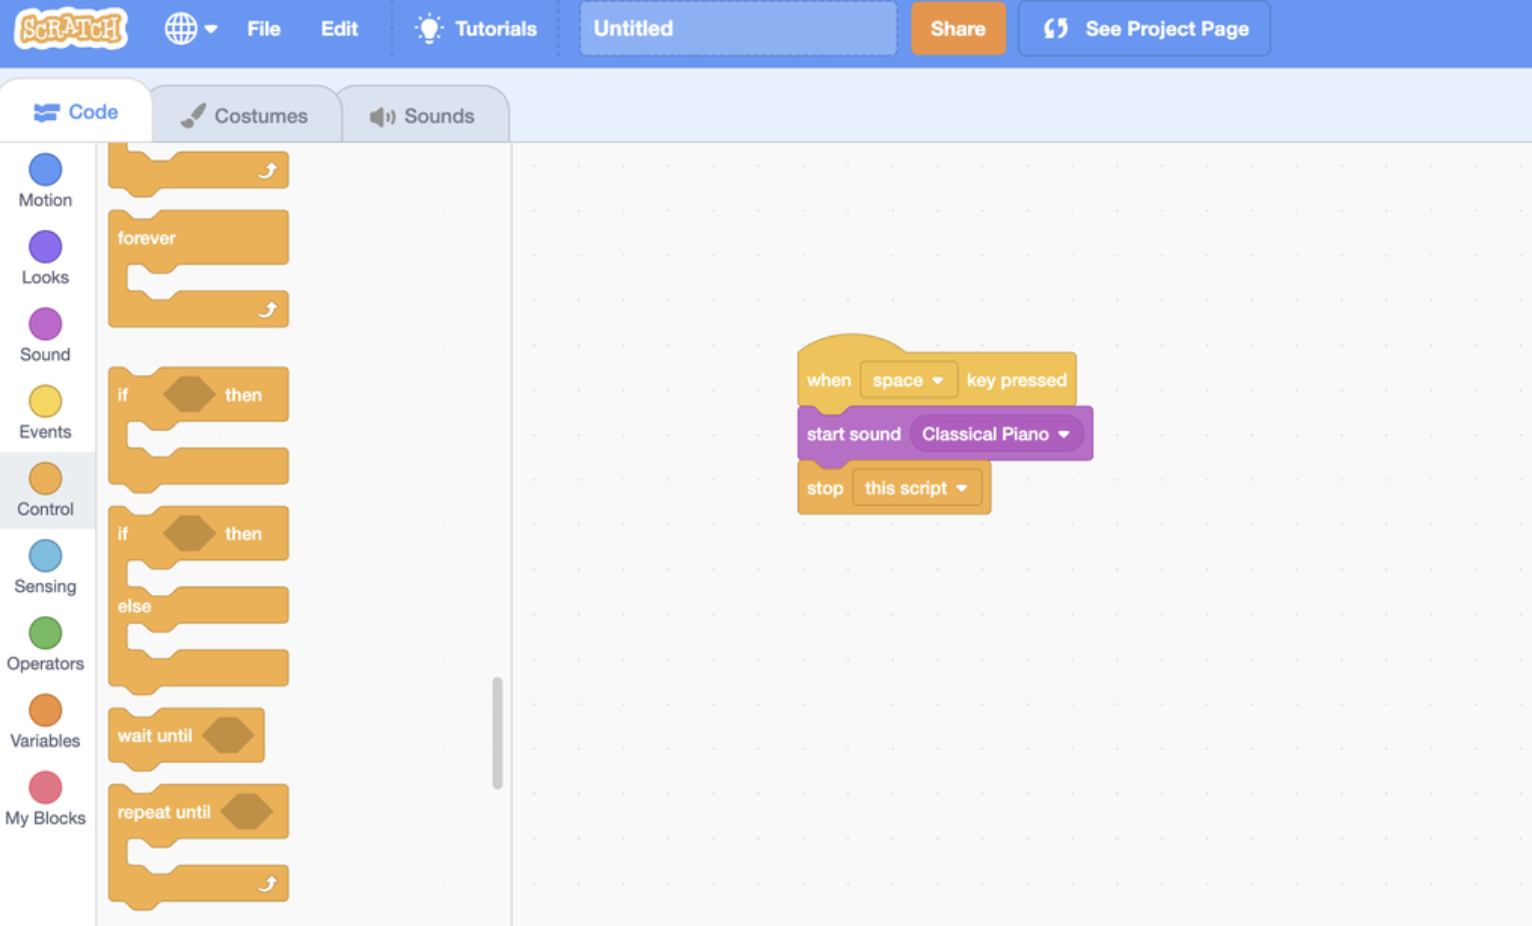This screenshot has height=926, width=1532.
Task: Open the Classical Piano sound dropdown
Action: pos(996,434)
